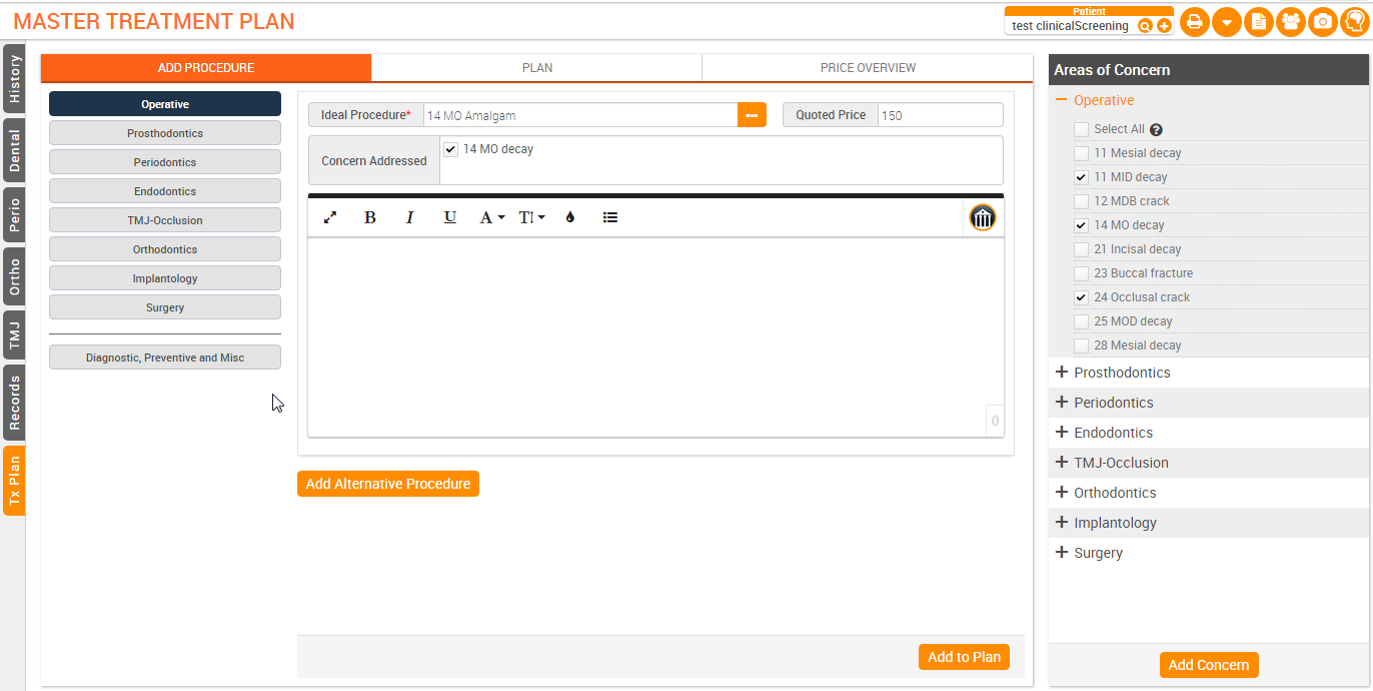This screenshot has width=1373, height=691.
Task: Open the library icon in the editor toolbar
Action: [x=982, y=218]
